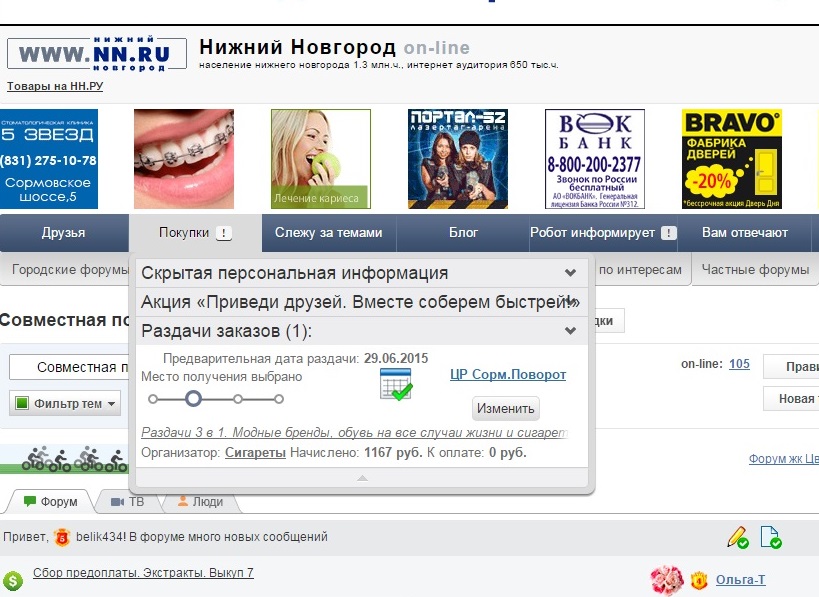Viewport: 819px width, 597px height.
Task: Switch to the ТВ tab
Action: [x=134, y=502]
